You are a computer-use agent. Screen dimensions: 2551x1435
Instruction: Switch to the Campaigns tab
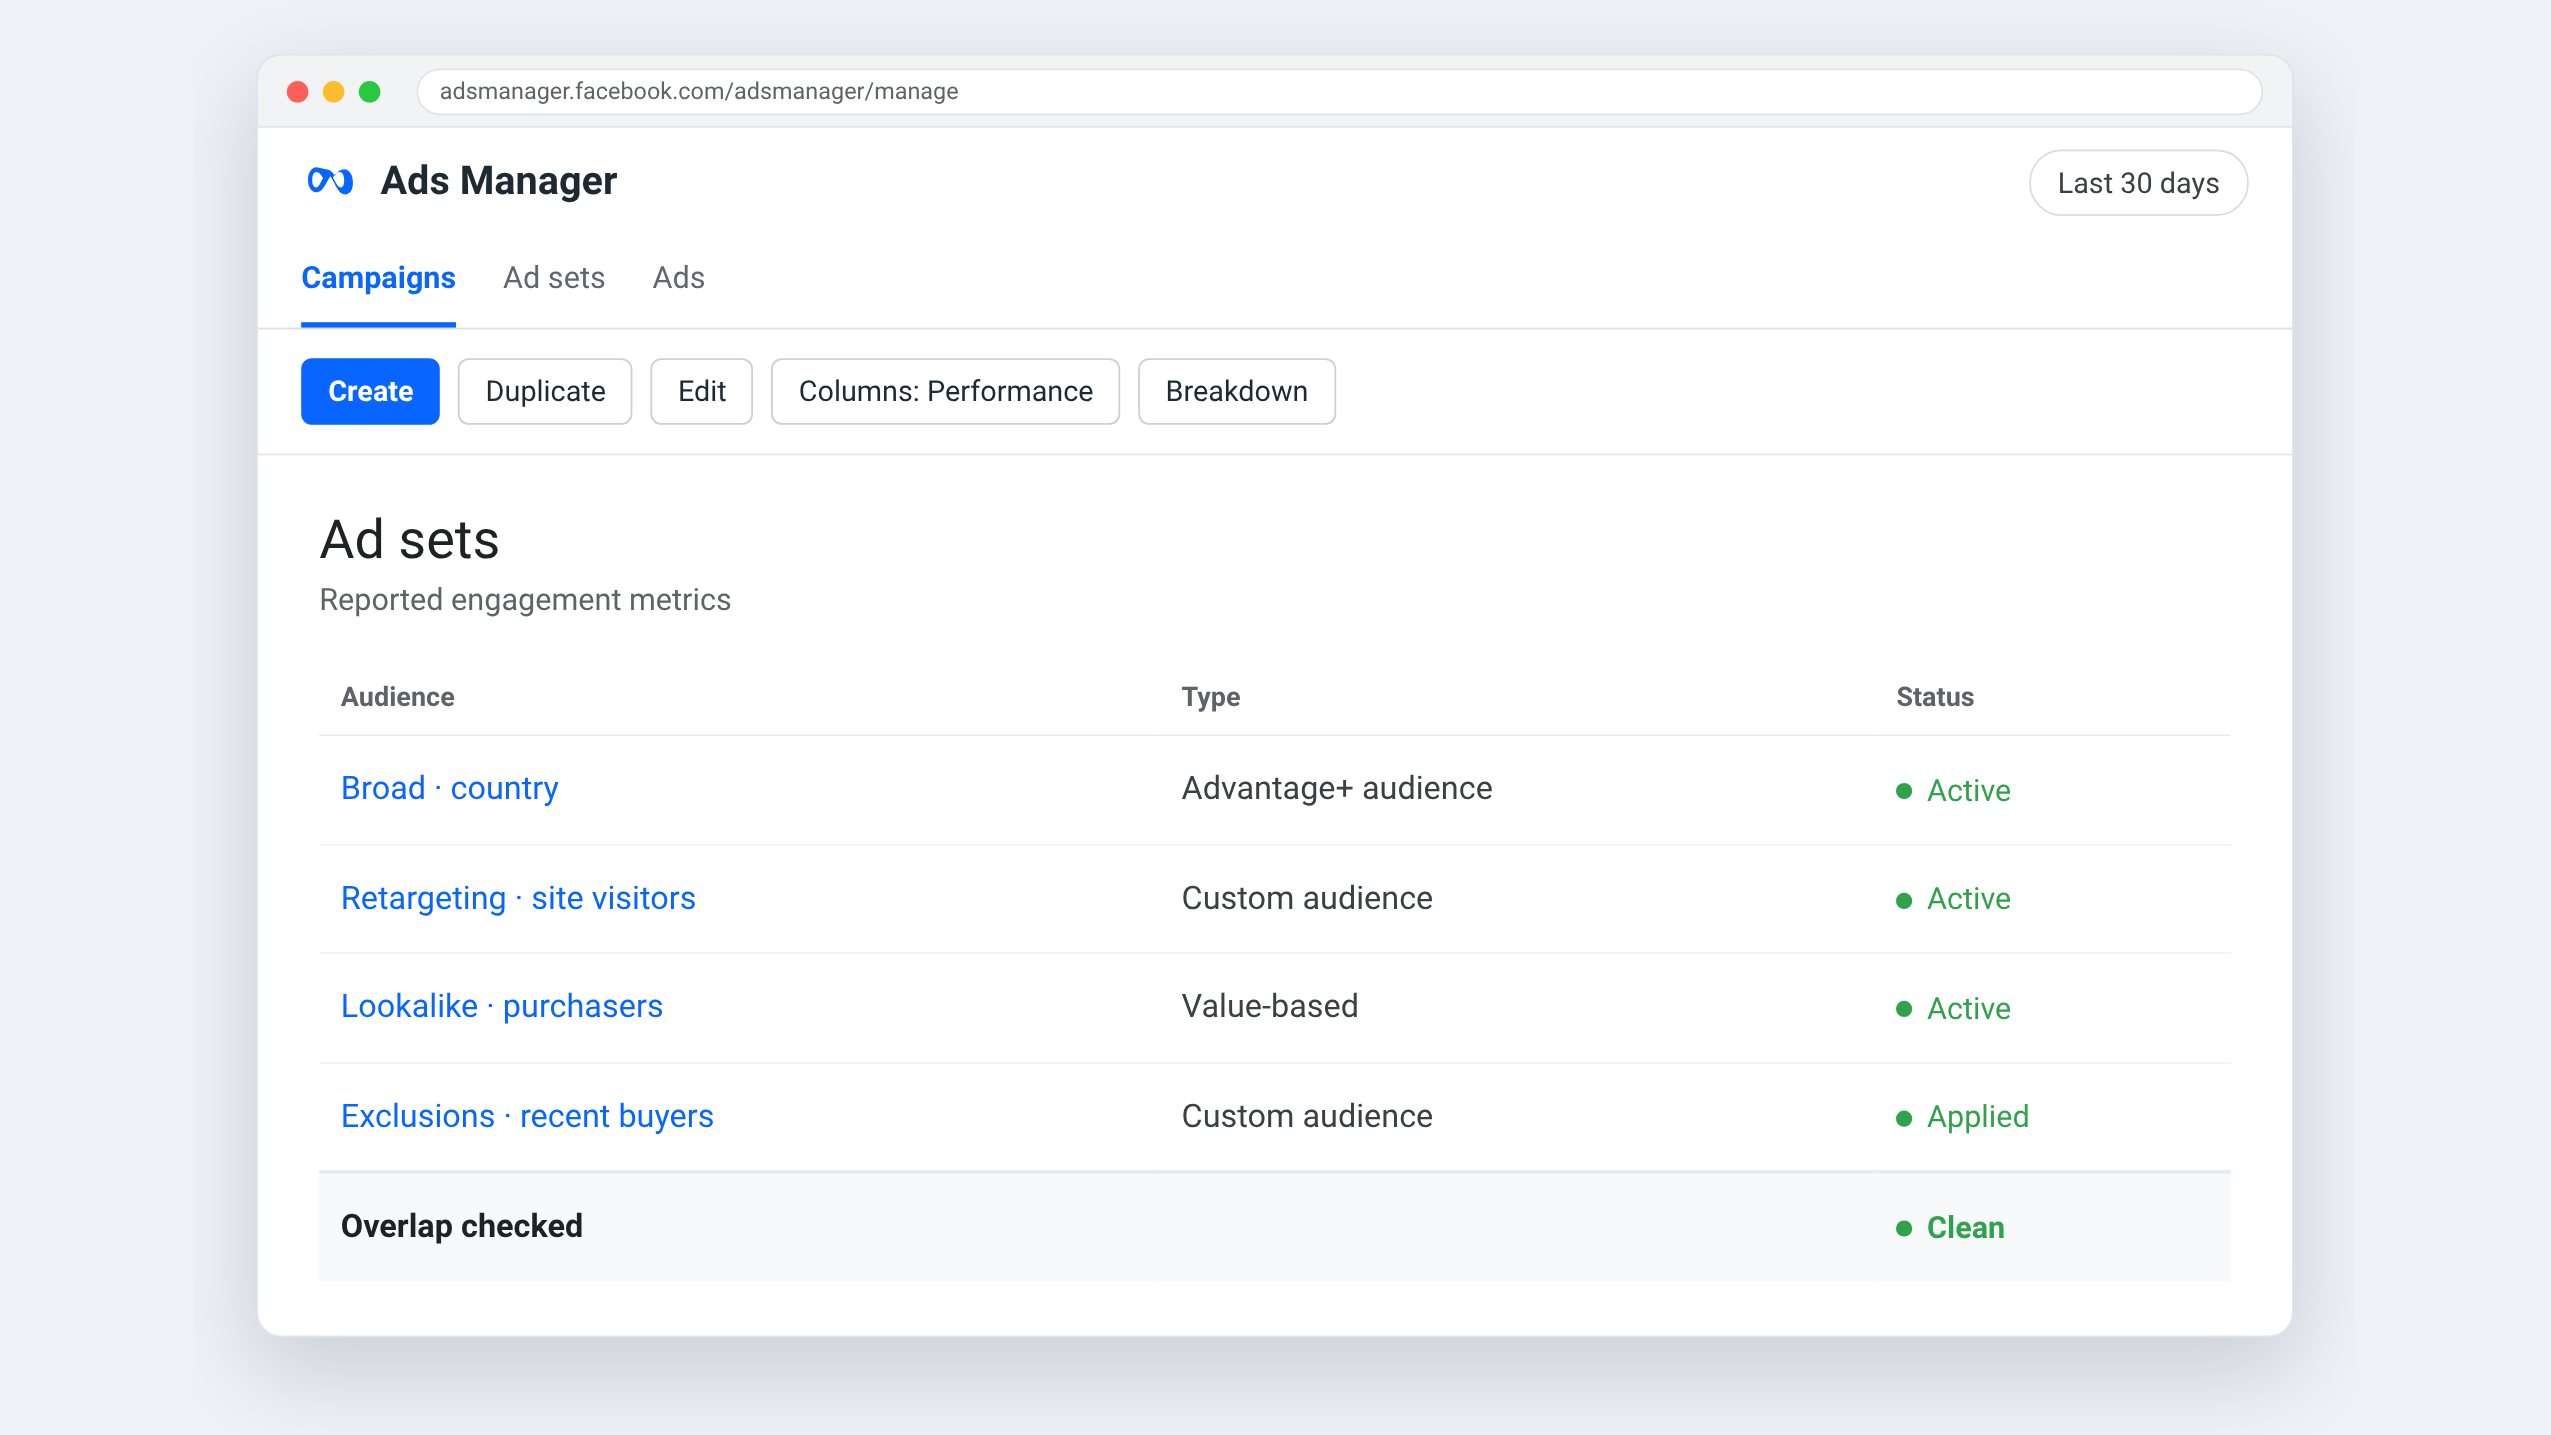[378, 278]
